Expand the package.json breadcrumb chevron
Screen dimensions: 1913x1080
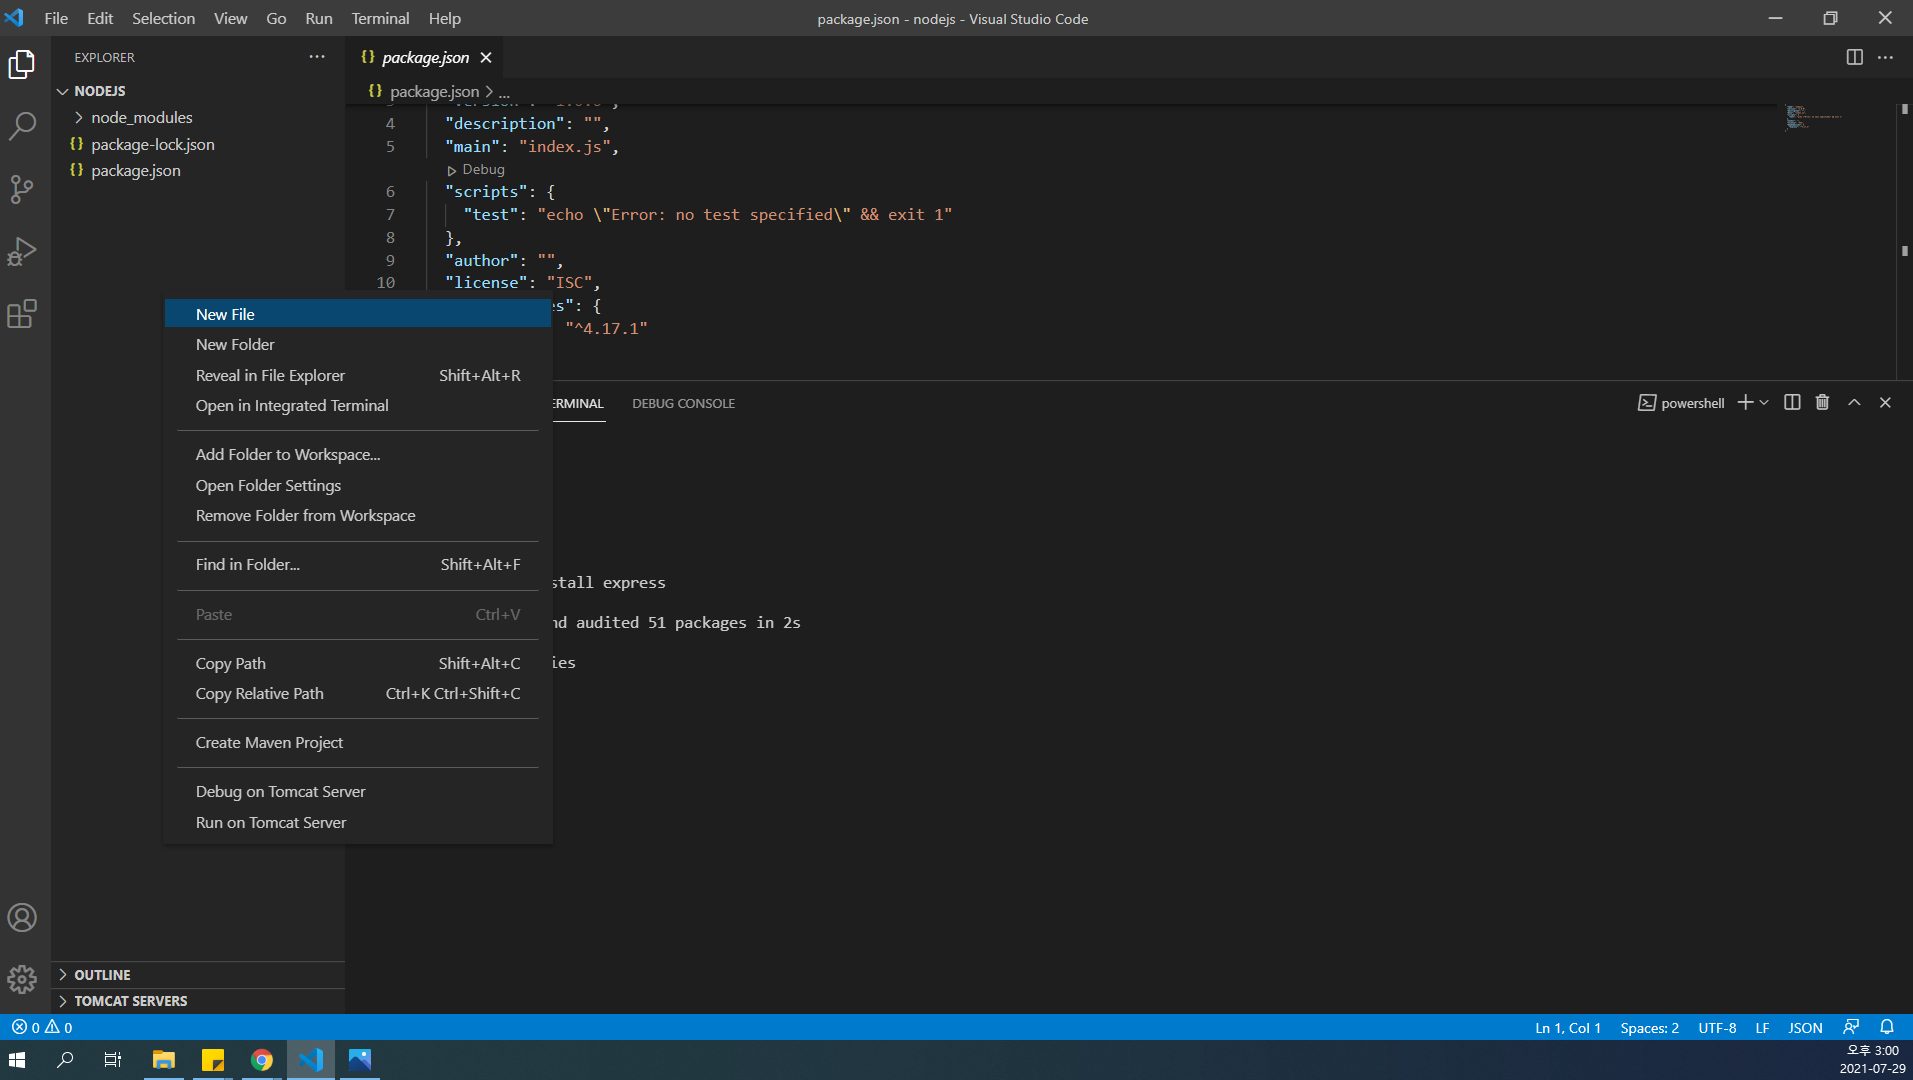tap(489, 92)
